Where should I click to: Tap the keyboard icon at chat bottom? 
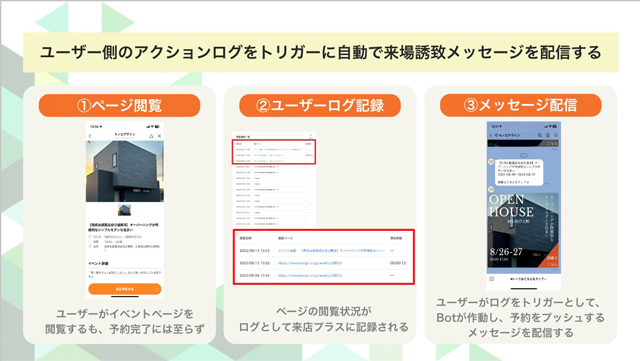(x=492, y=279)
